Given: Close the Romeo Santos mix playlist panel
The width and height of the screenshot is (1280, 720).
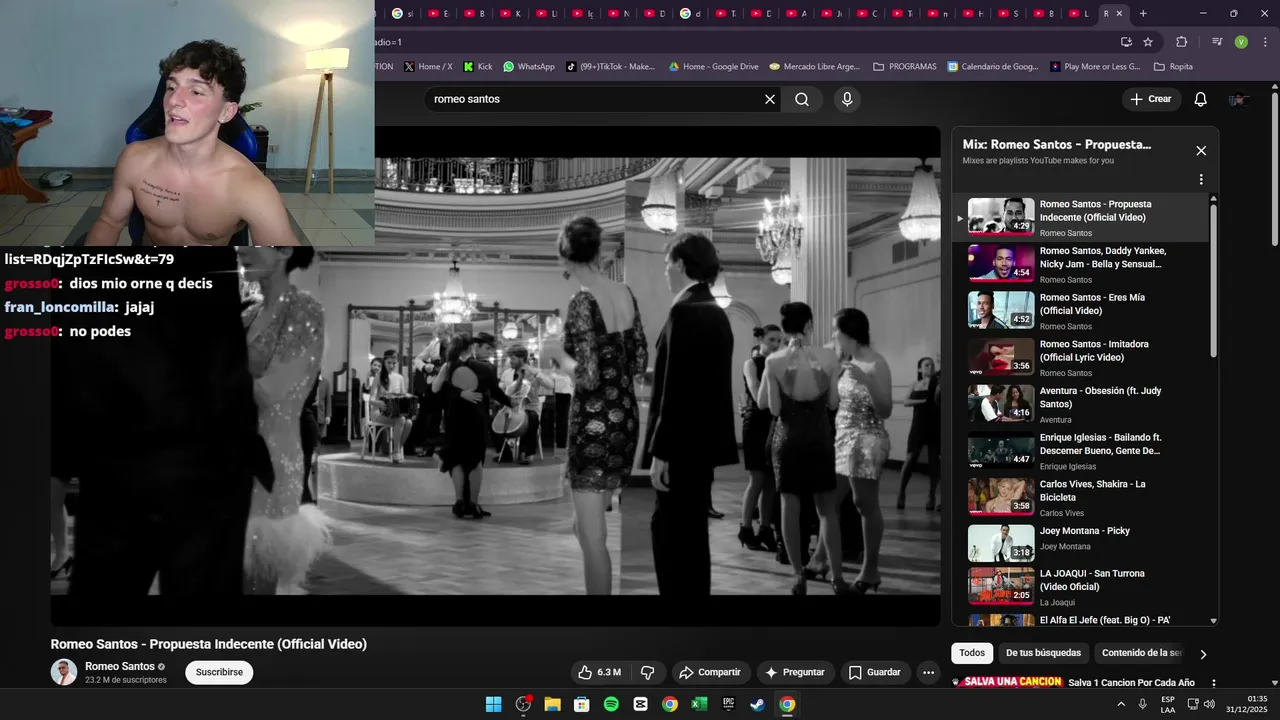Looking at the screenshot, I should 1201,151.
